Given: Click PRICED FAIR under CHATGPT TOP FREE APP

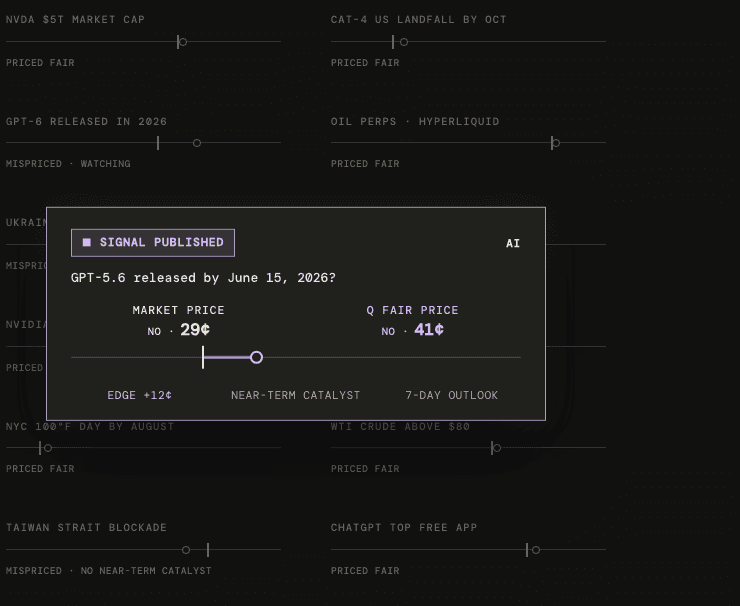Looking at the screenshot, I should (x=365, y=570).
